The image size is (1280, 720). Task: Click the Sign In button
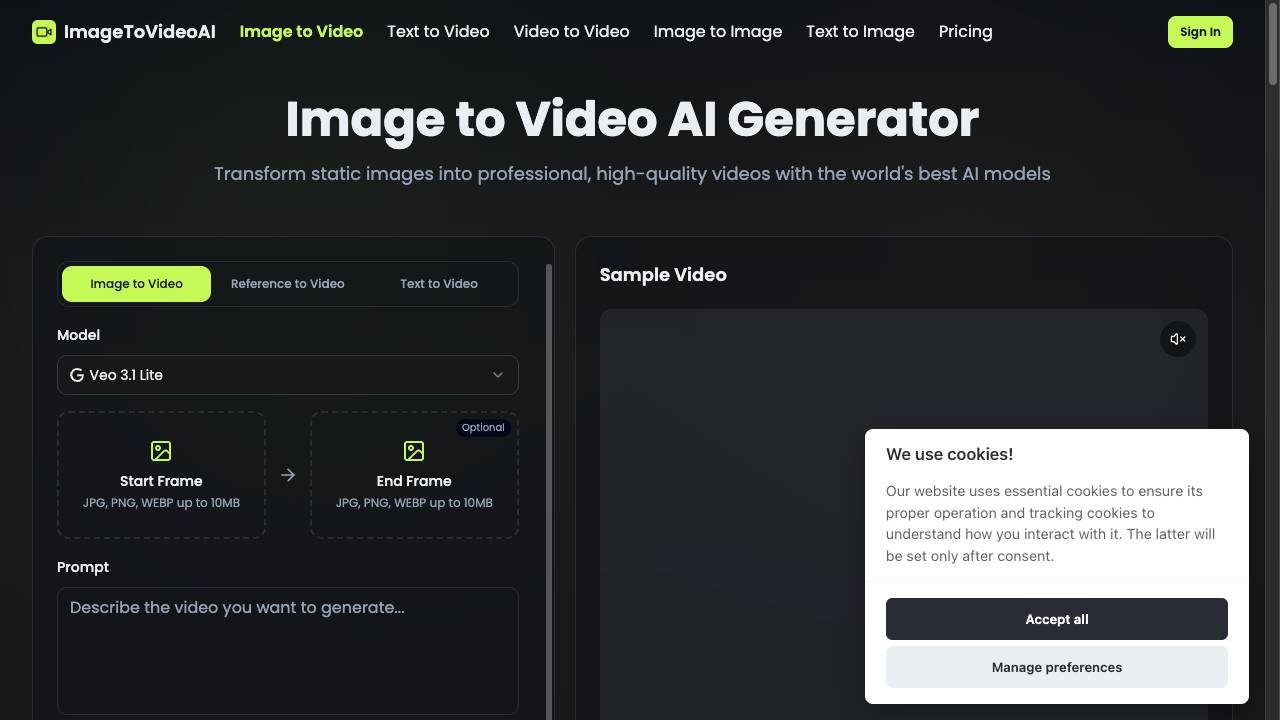pyautogui.click(x=1200, y=32)
